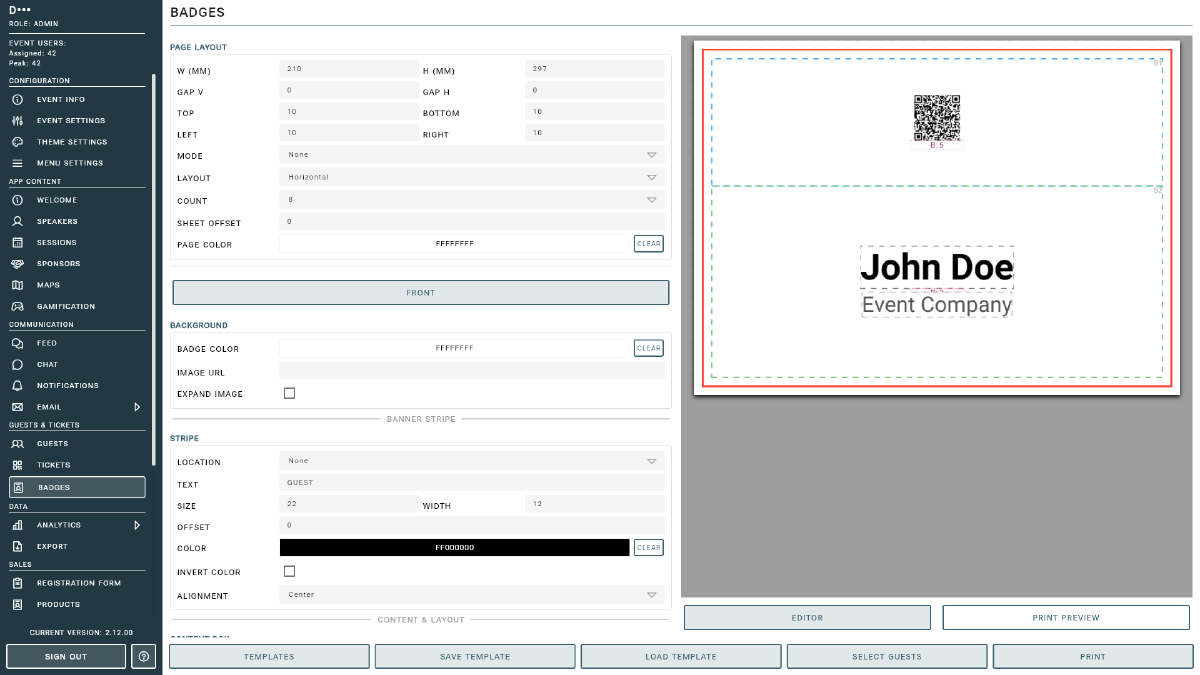Click the Guests people icon
Viewport: 1200px width, 675px height.
[17, 444]
